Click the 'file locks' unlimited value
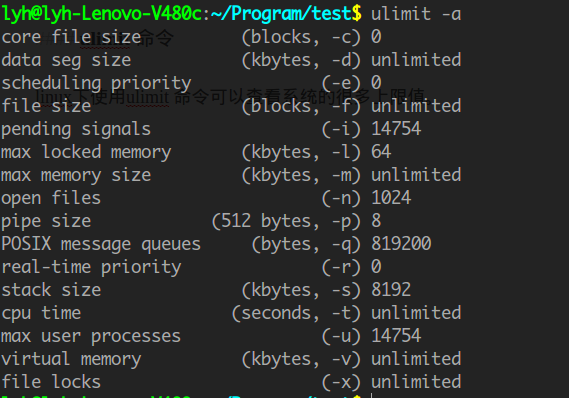Viewport: 569px width, 398px height. 416,382
